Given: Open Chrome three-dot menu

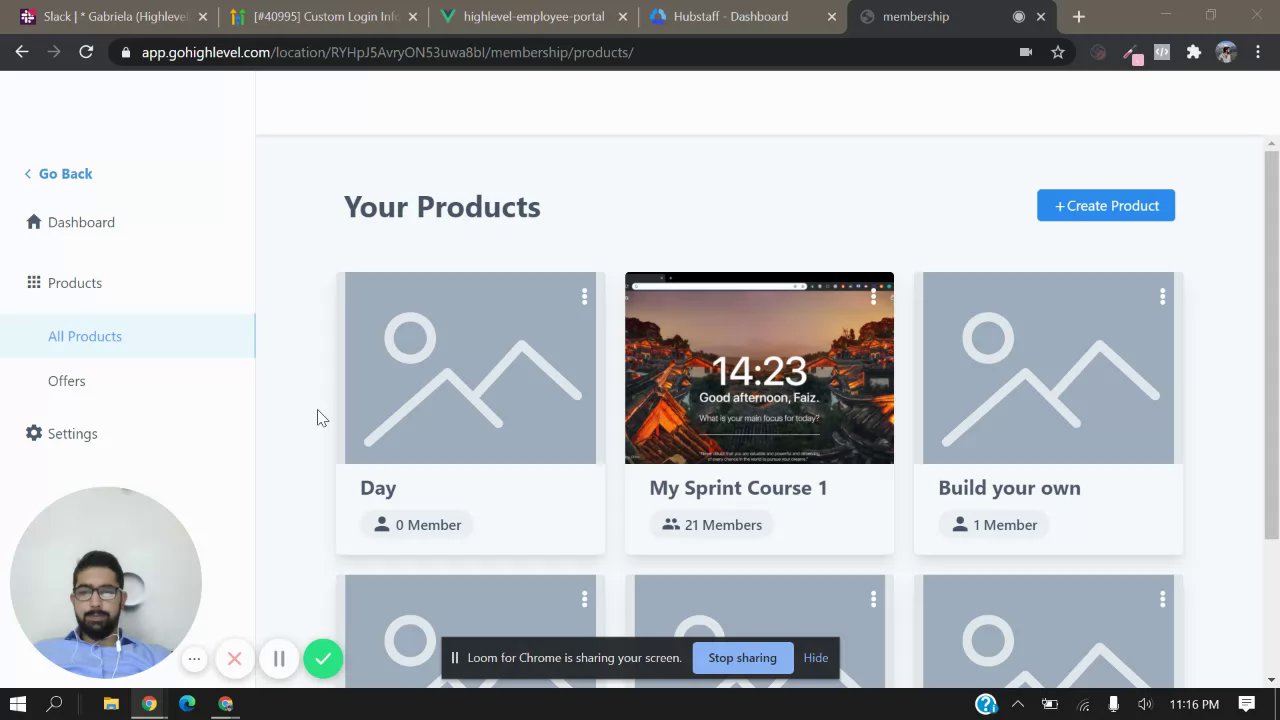Looking at the screenshot, I should coord(1258,52).
